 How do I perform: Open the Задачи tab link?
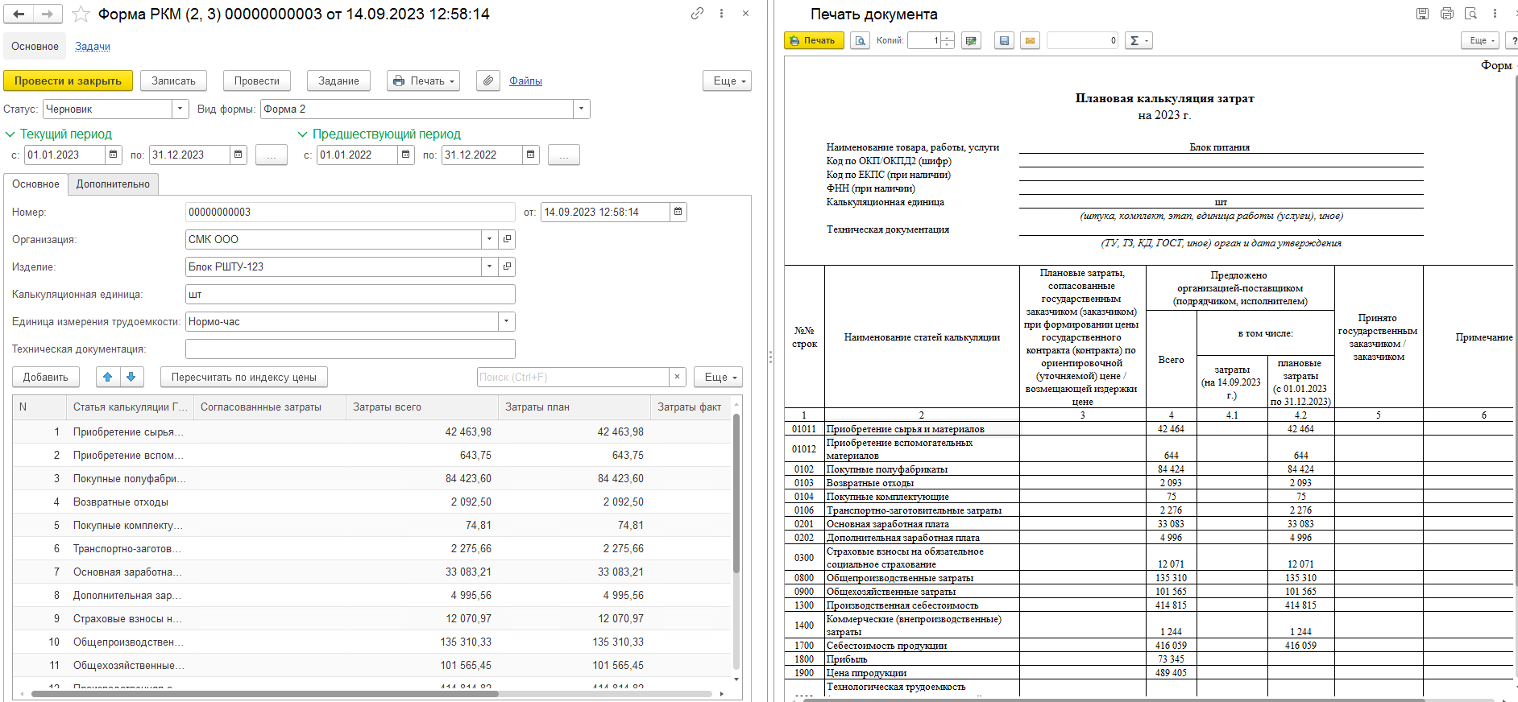click(92, 46)
